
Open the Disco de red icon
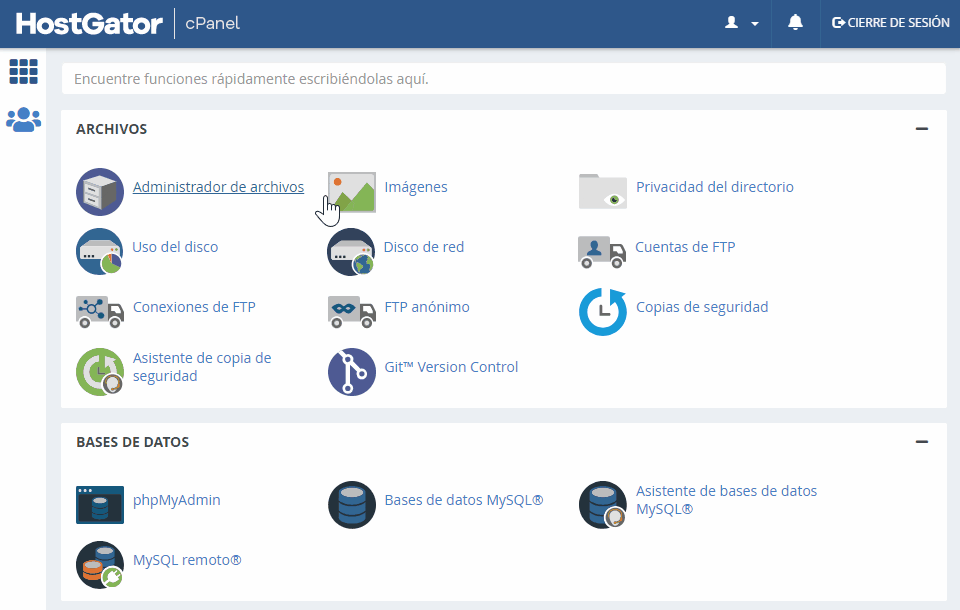(351, 252)
